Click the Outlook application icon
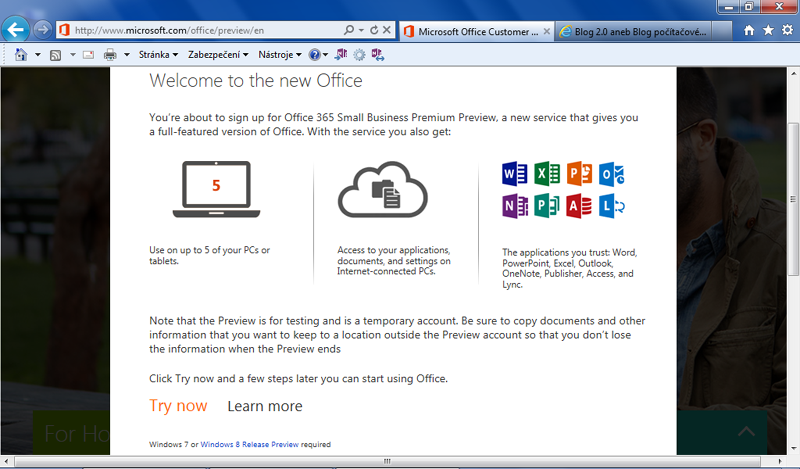Screen dimensions: 800x469 pyautogui.click(x=611, y=174)
